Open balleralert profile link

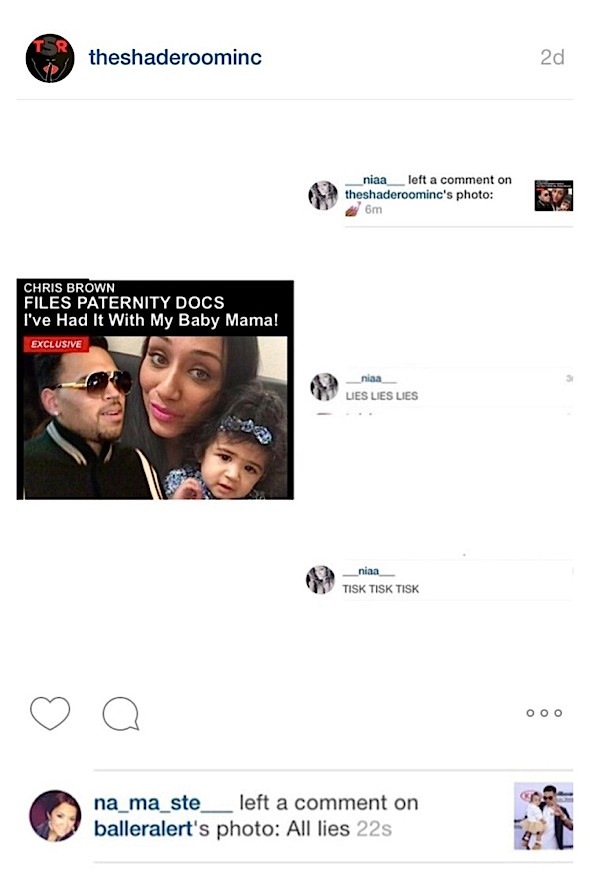pyautogui.click(x=143, y=829)
